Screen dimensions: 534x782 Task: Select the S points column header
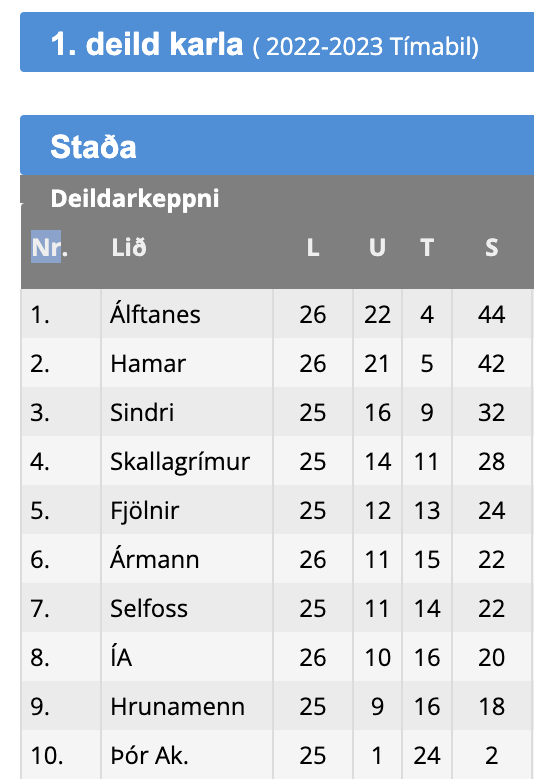pos(492,247)
